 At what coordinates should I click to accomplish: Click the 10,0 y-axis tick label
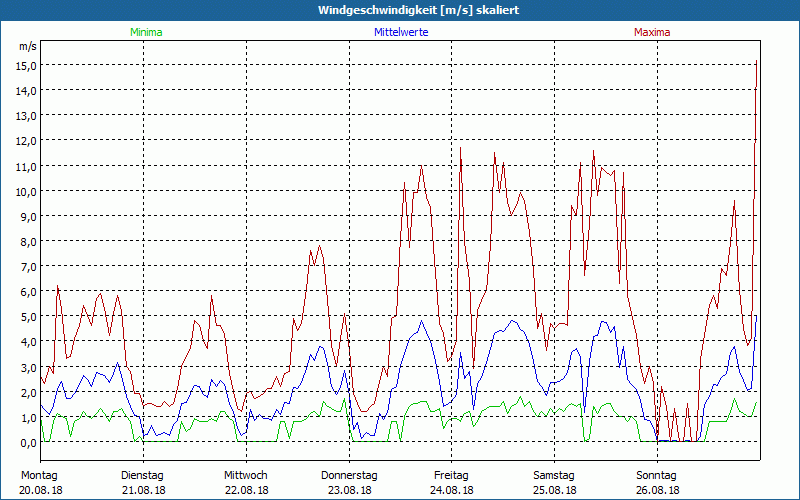tap(26, 191)
